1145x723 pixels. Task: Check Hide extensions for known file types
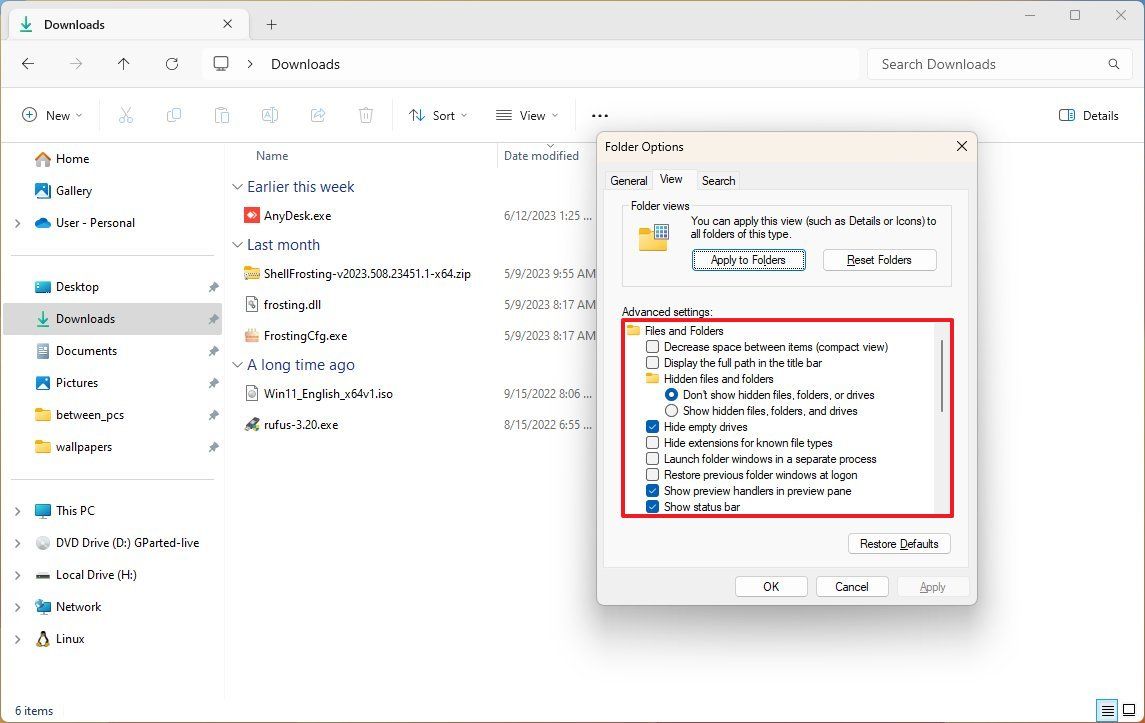(x=652, y=443)
